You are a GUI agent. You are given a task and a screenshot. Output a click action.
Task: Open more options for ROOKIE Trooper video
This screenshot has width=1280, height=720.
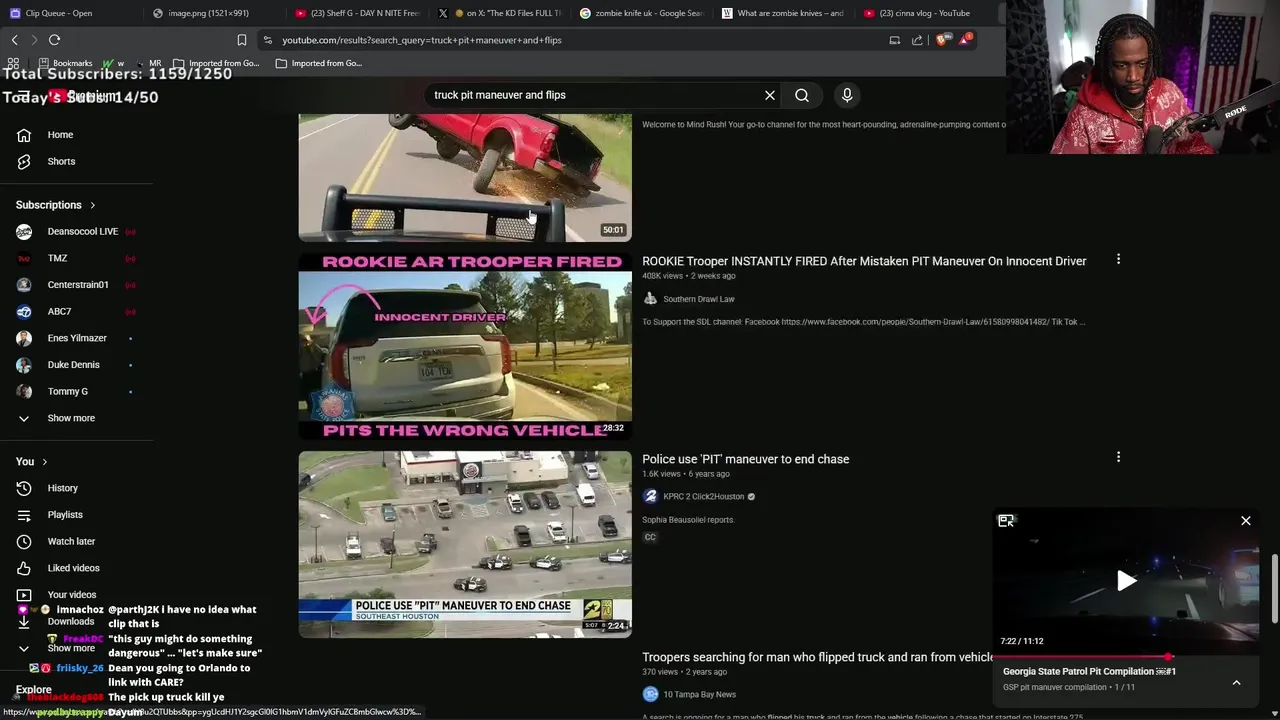(1118, 260)
